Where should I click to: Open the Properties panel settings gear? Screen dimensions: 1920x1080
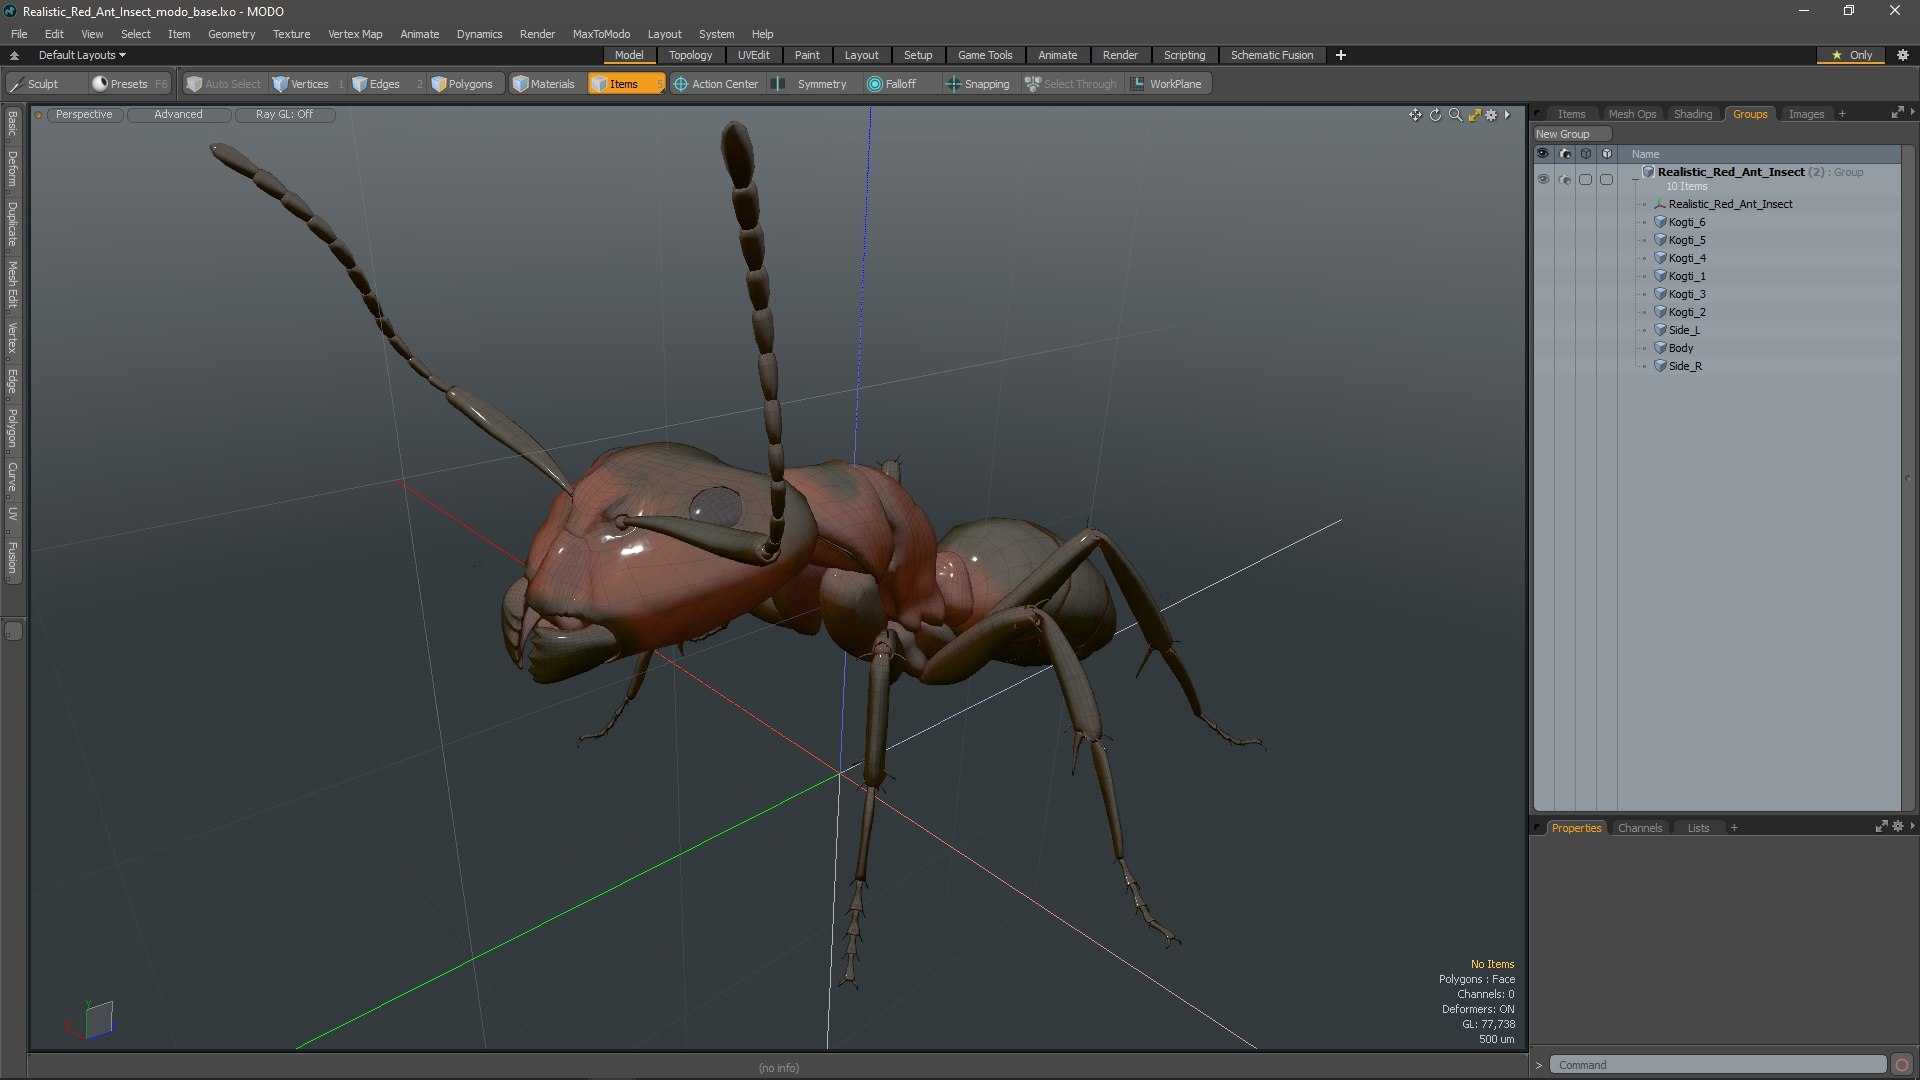click(x=1898, y=827)
